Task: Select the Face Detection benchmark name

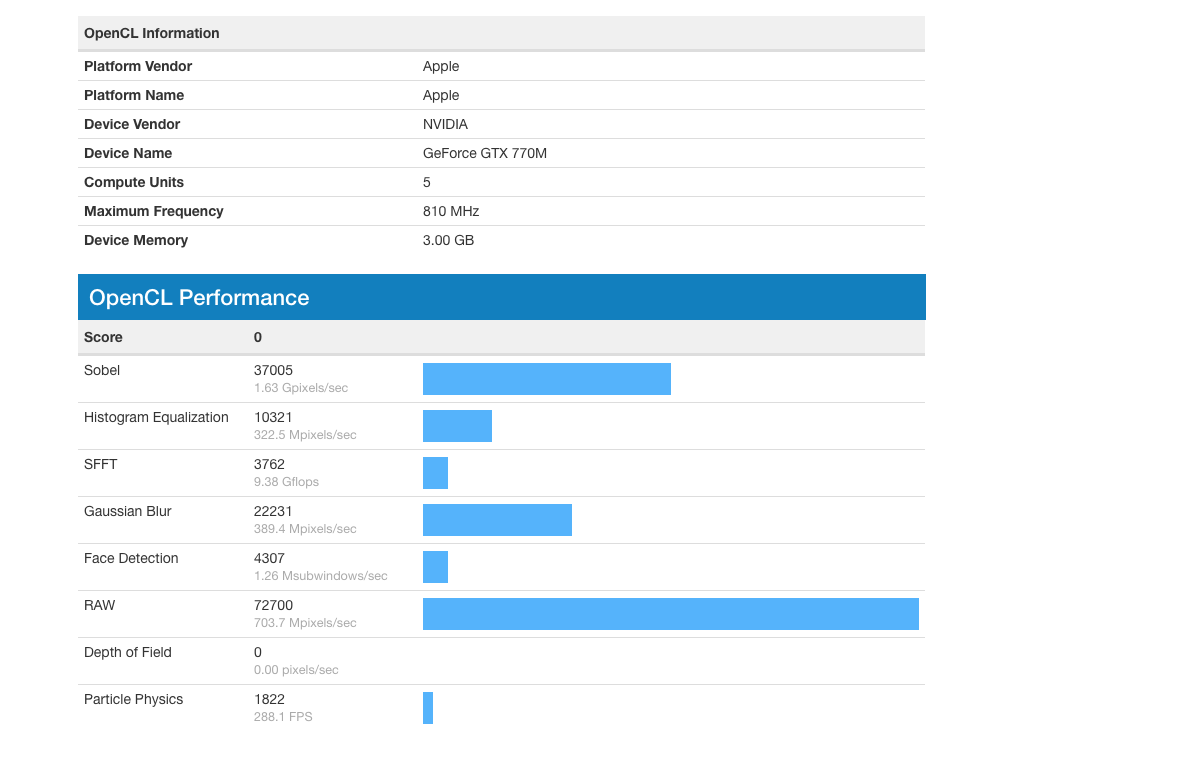Action: pyautogui.click(x=131, y=558)
